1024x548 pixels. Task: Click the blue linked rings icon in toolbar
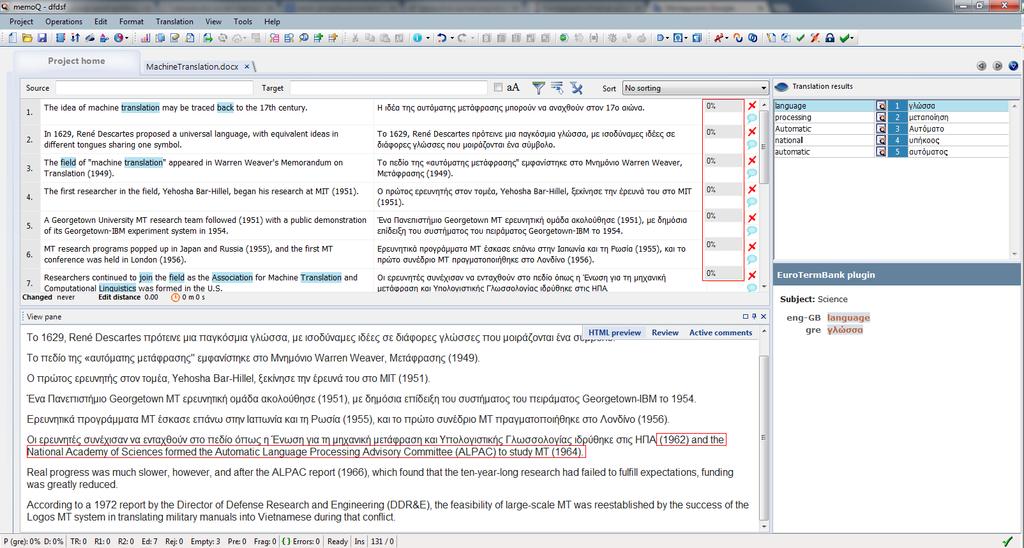pyautogui.click(x=752, y=38)
